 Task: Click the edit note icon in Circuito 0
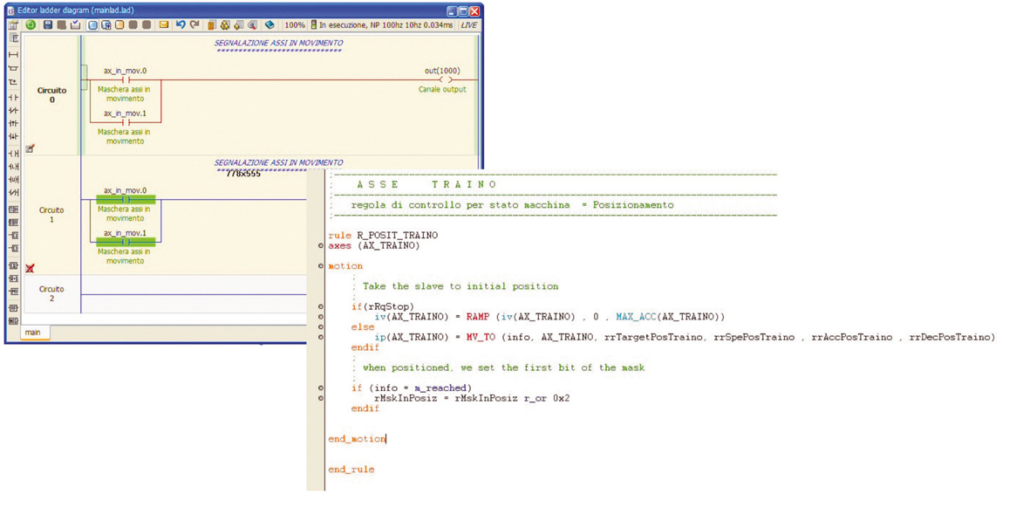tap(30, 149)
